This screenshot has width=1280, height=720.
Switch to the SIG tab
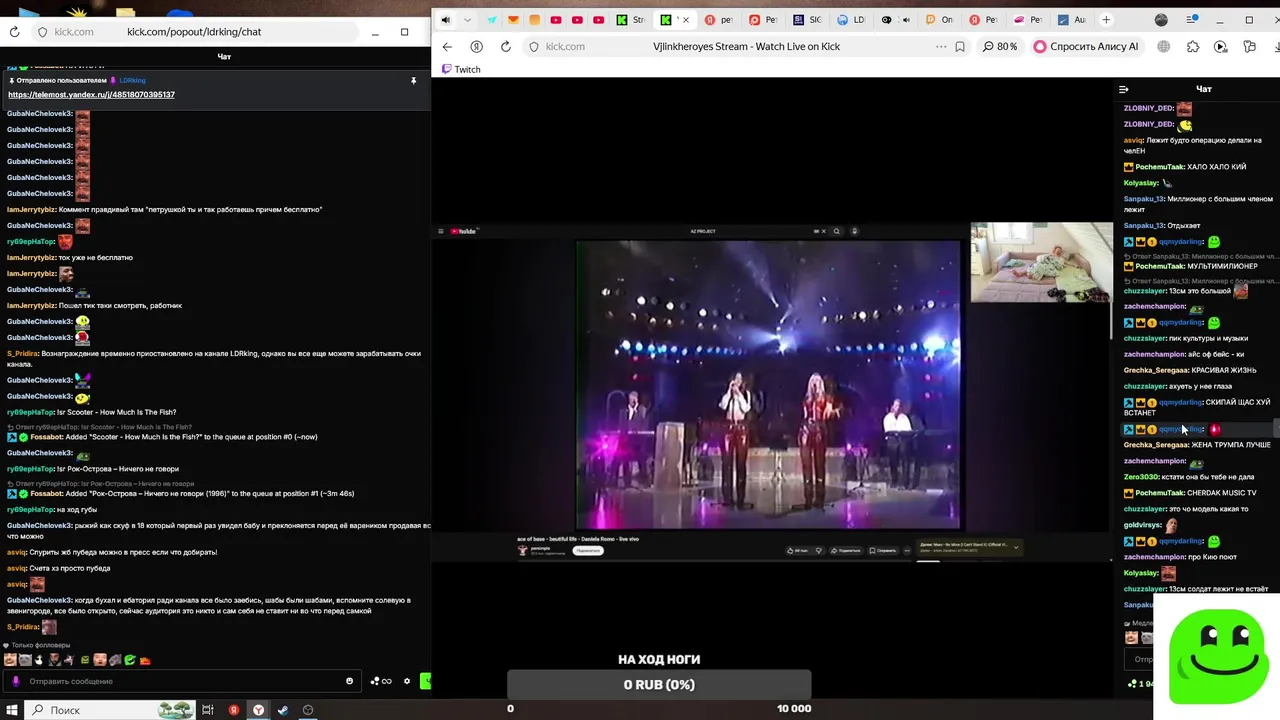click(808, 20)
